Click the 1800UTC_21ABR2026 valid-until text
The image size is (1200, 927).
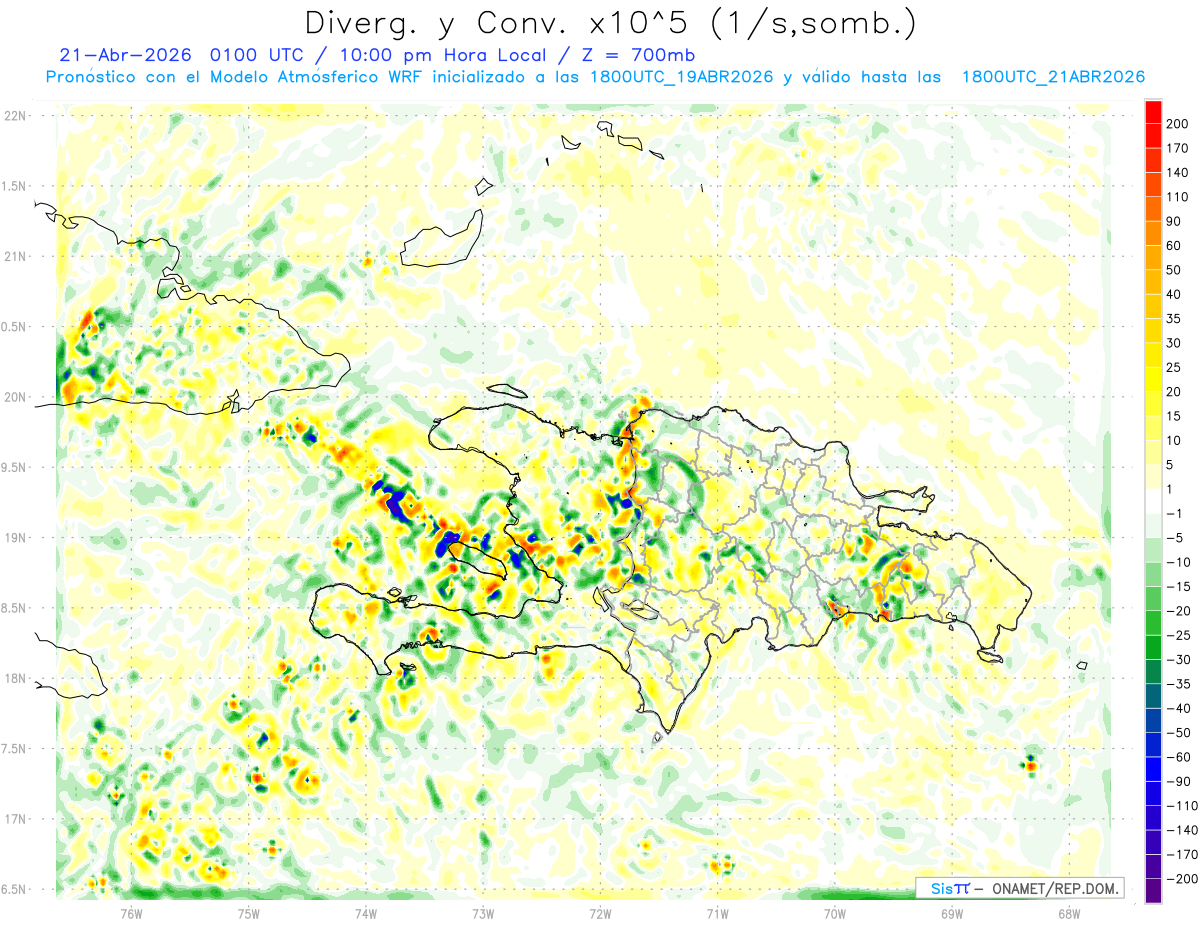click(1053, 77)
